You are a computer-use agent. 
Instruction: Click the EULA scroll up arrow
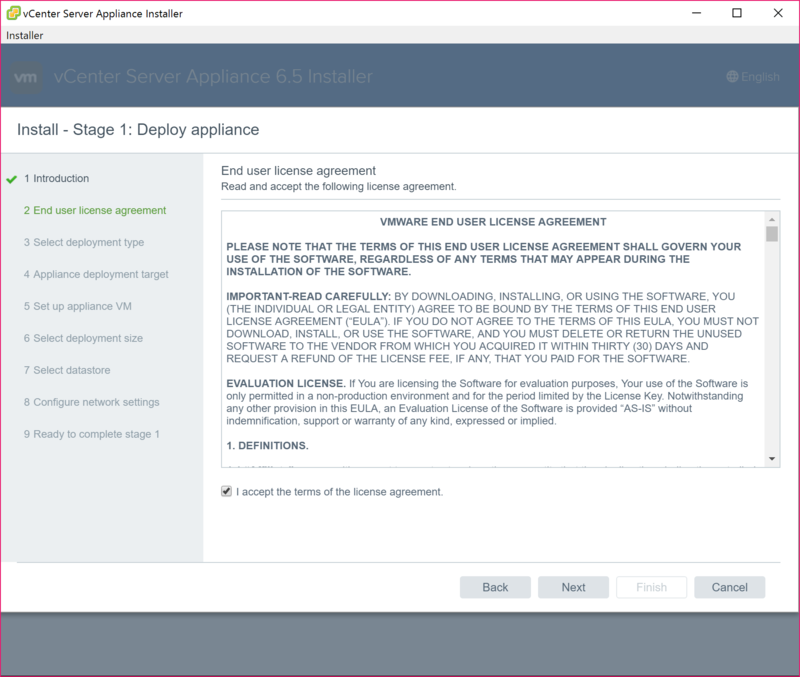tap(772, 219)
